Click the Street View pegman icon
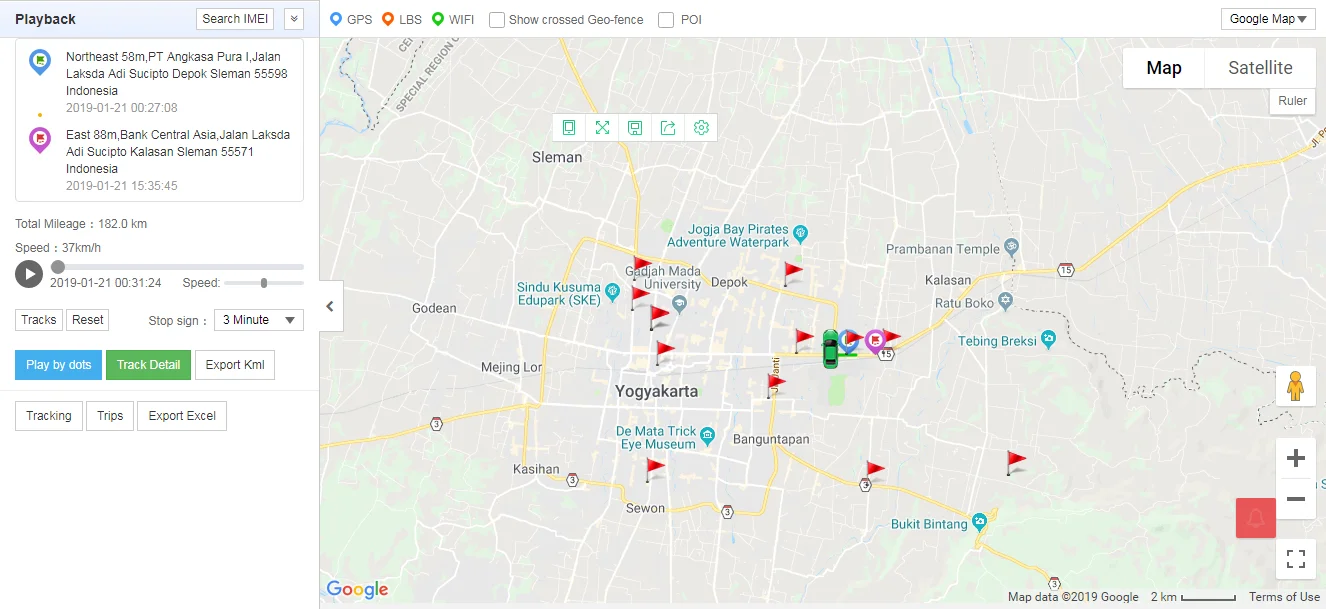Viewport: 1326px width, 609px height. pyautogui.click(x=1295, y=386)
